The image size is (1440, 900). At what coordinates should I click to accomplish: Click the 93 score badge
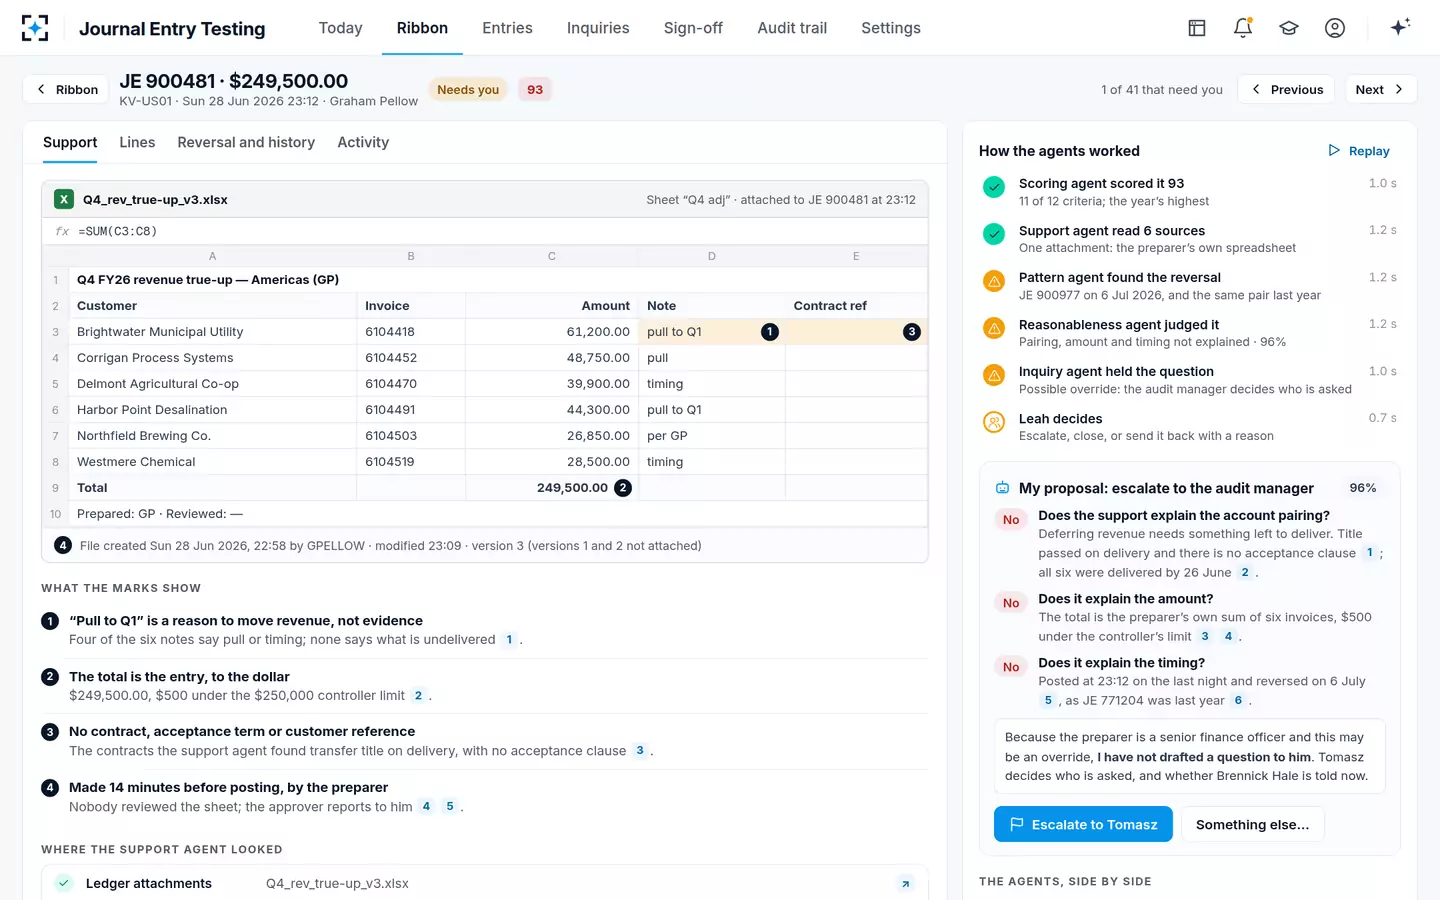535,90
